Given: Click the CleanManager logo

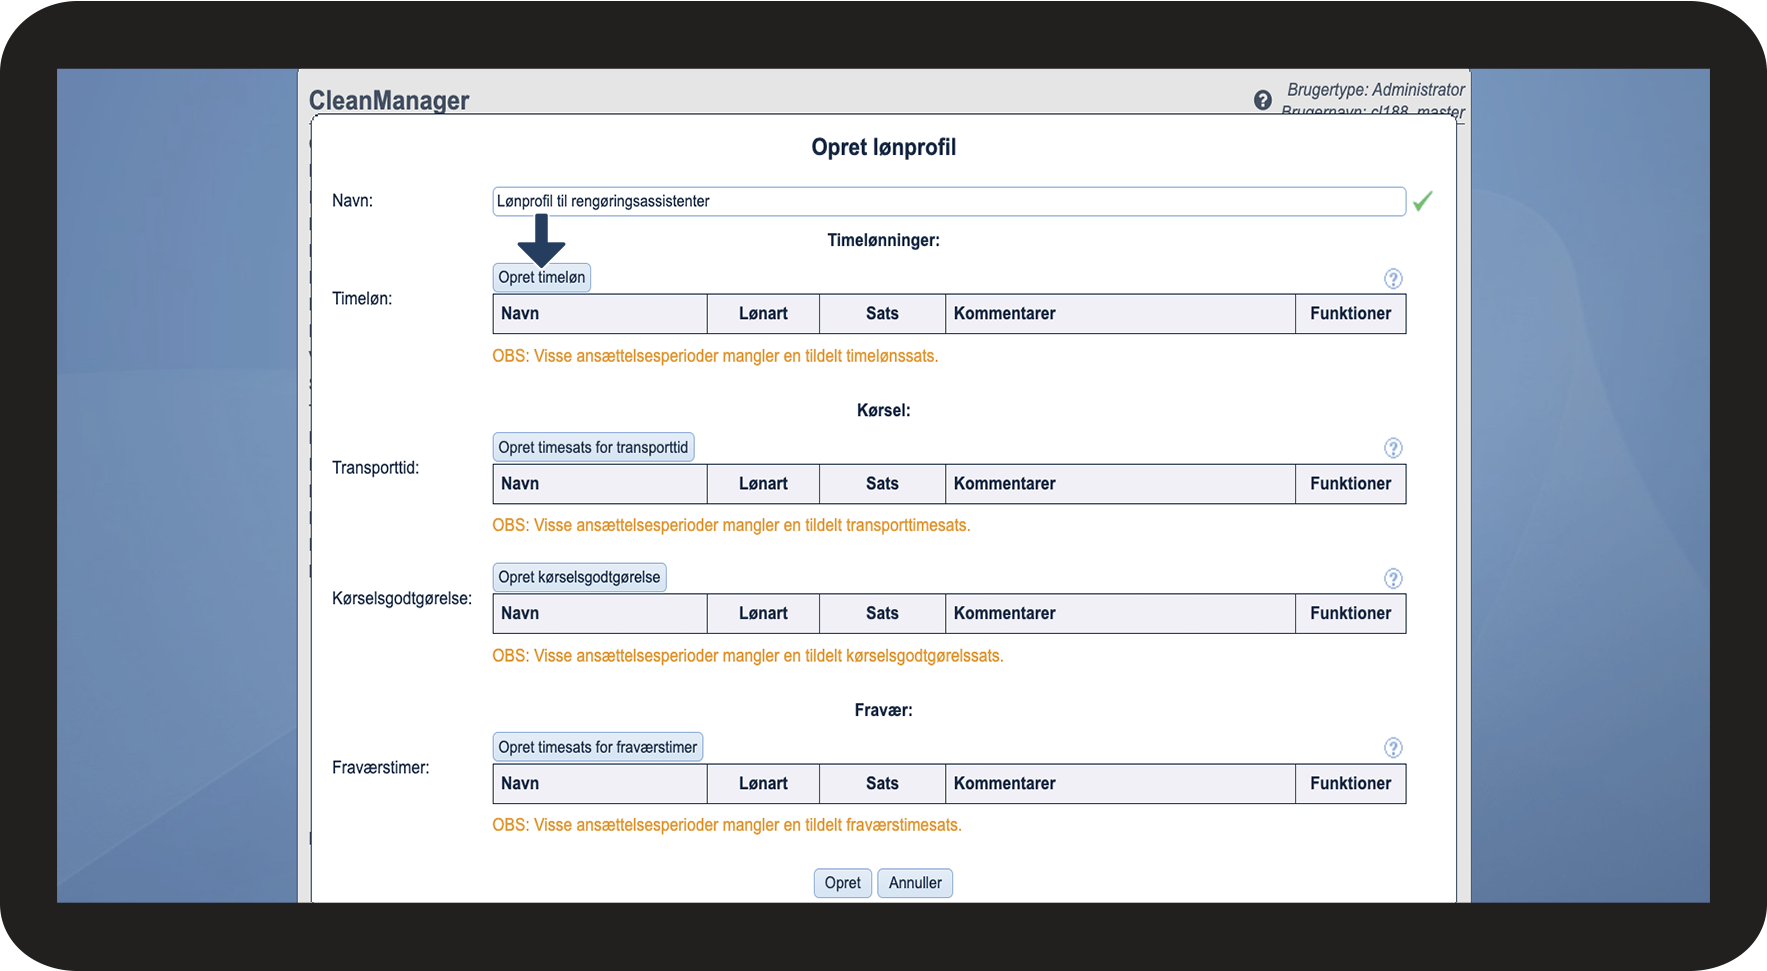Looking at the screenshot, I should (x=389, y=100).
